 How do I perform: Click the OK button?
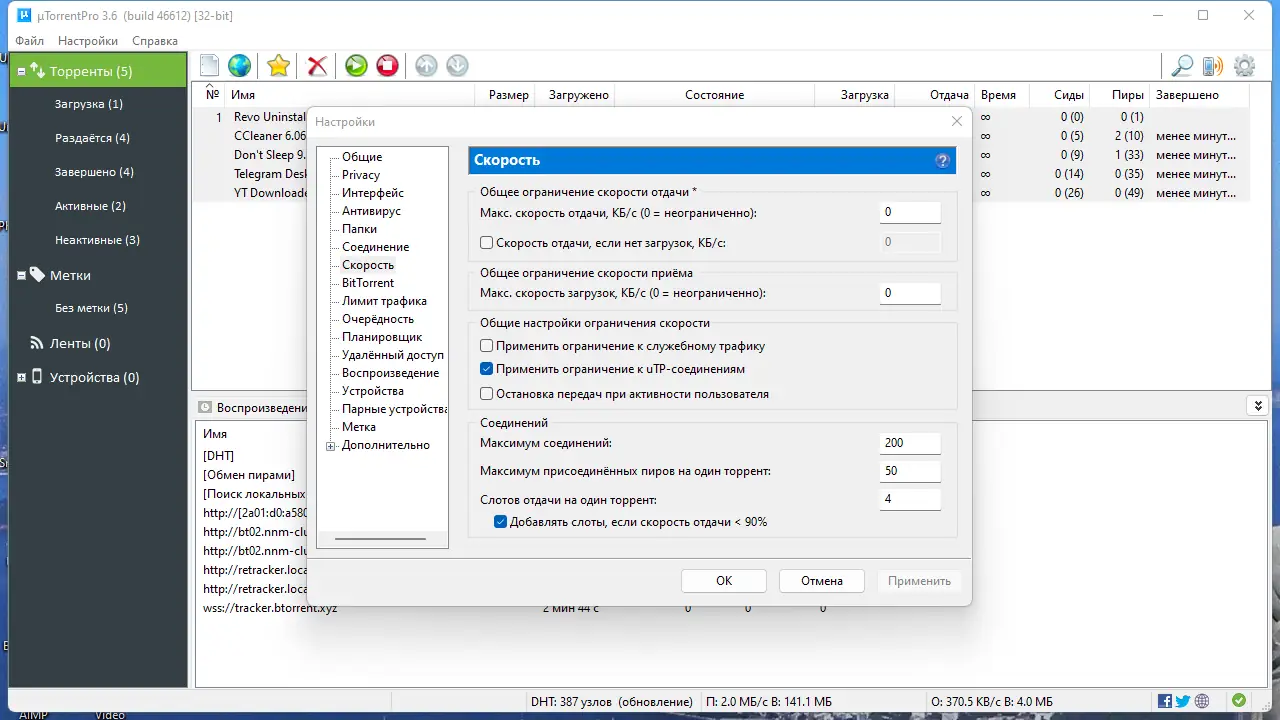click(724, 581)
